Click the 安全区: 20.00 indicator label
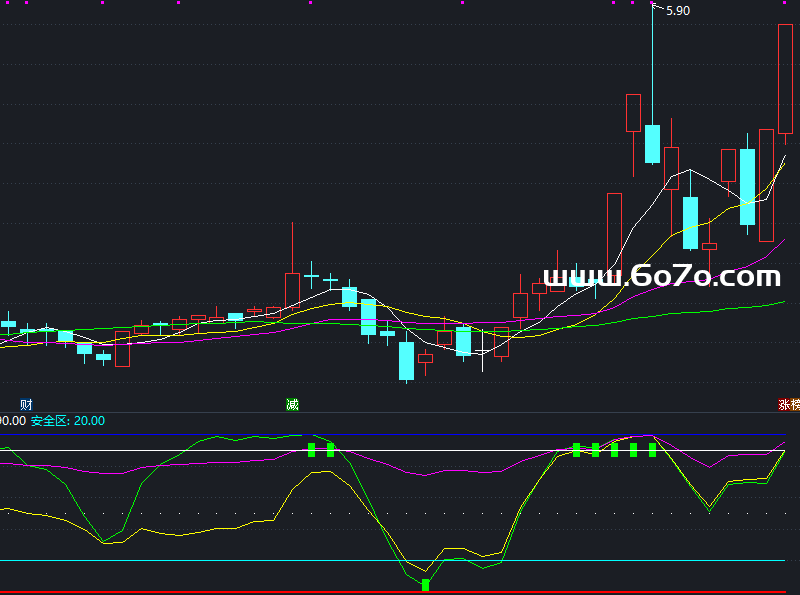This screenshot has width=800, height=595. [67, 421]
